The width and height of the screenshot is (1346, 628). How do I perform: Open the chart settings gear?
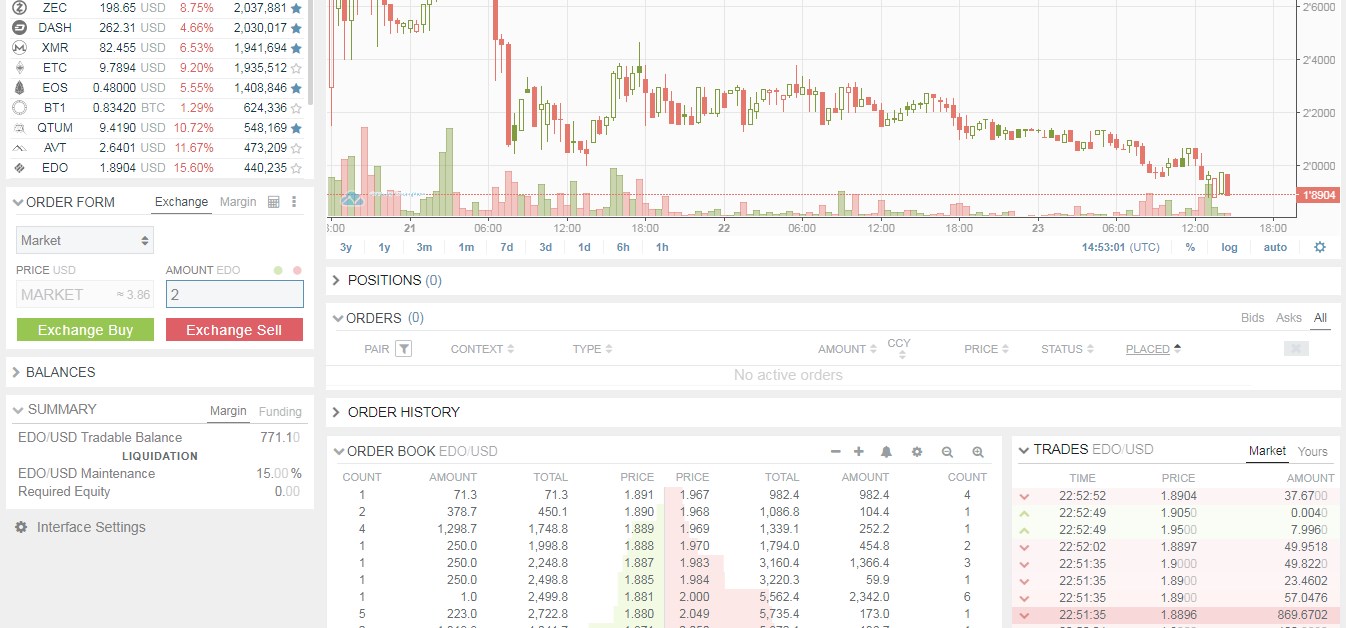coord(1320,246)
